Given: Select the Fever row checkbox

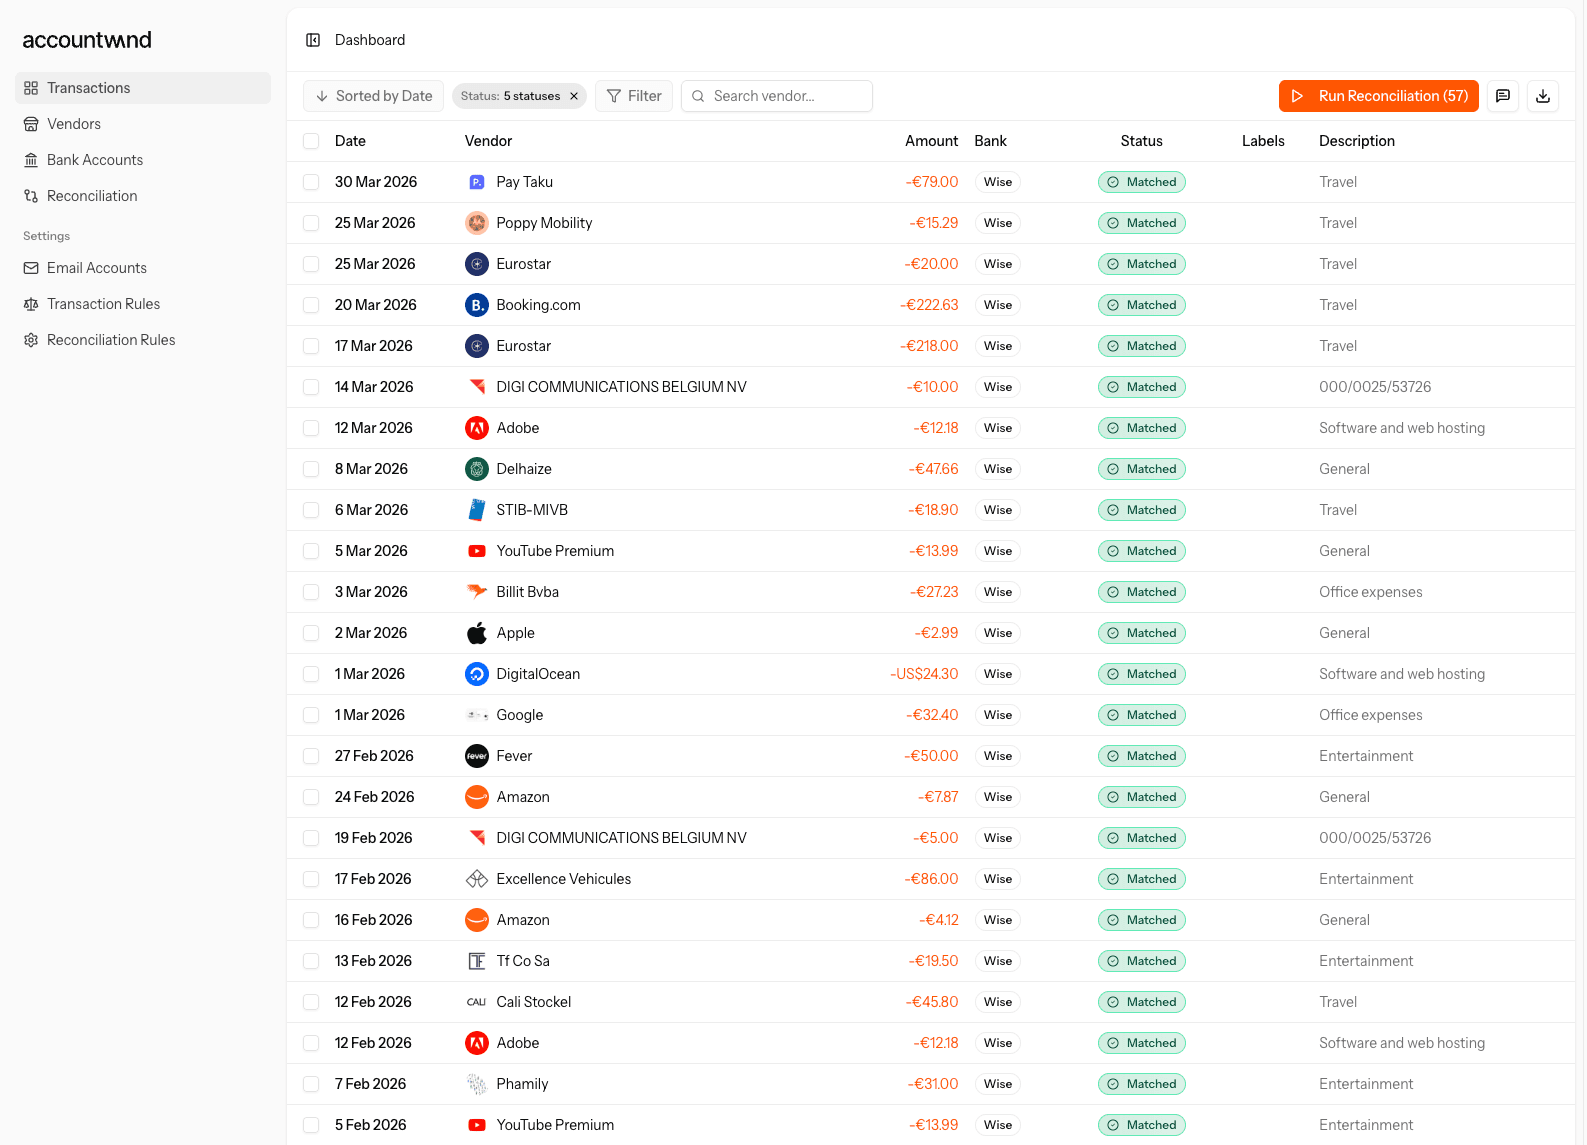Looking at the screenshot, I should (x=311, y=756).
